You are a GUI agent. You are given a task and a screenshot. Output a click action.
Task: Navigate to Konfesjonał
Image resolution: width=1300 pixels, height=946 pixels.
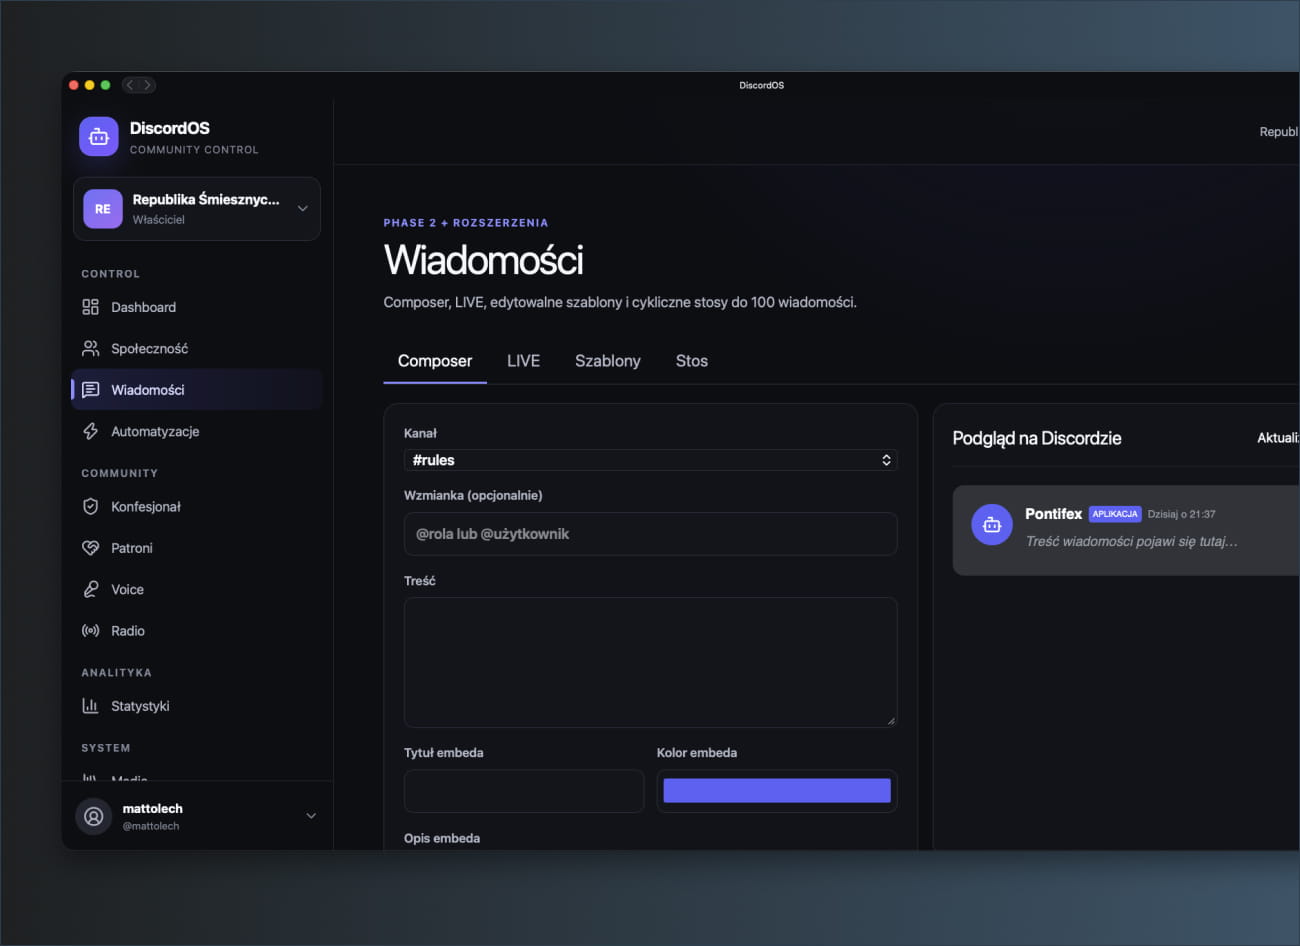click(x=197, y=506)
